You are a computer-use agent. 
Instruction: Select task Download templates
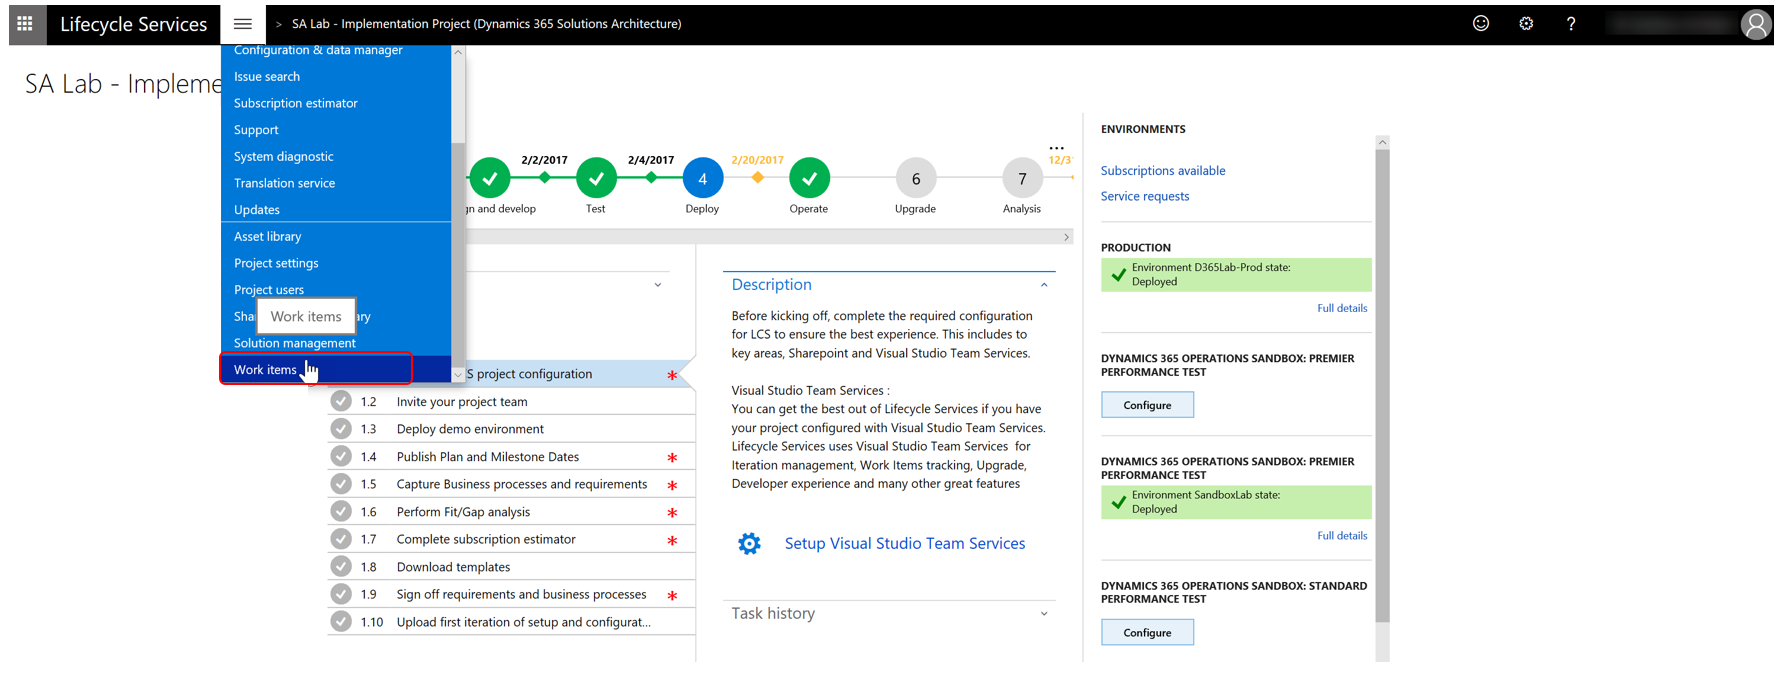[511, 566]
